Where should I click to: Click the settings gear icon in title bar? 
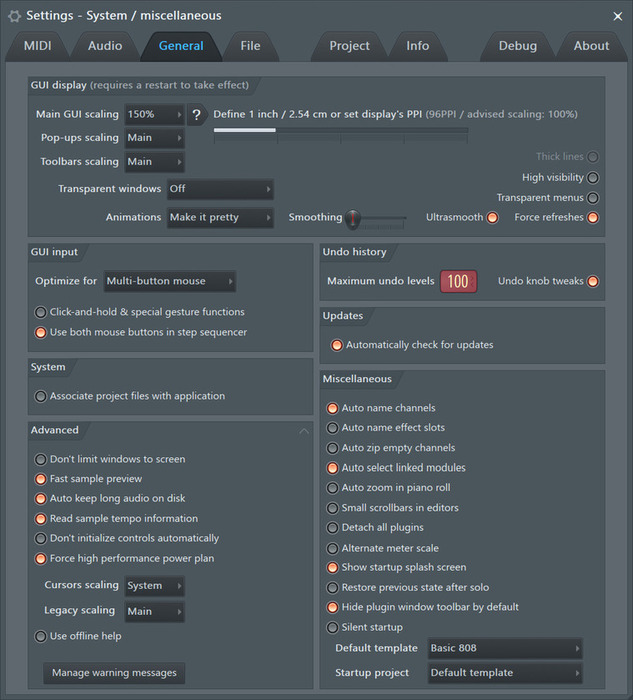coord(14,16)
